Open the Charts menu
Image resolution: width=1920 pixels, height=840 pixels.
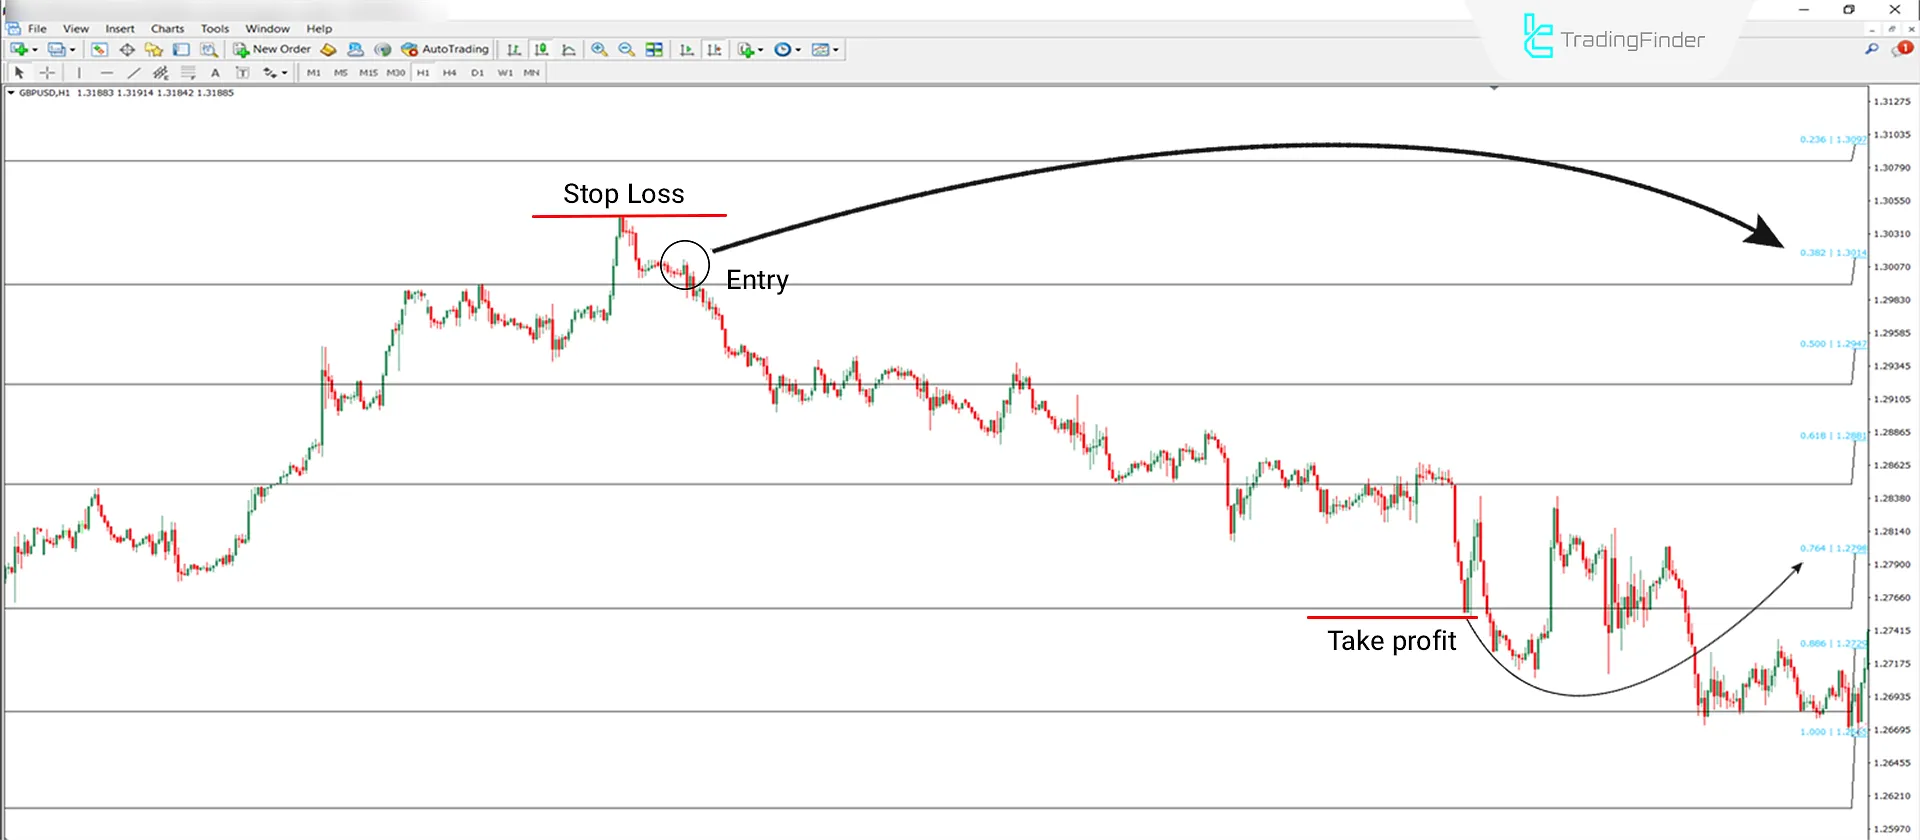[x=167, y=29]
